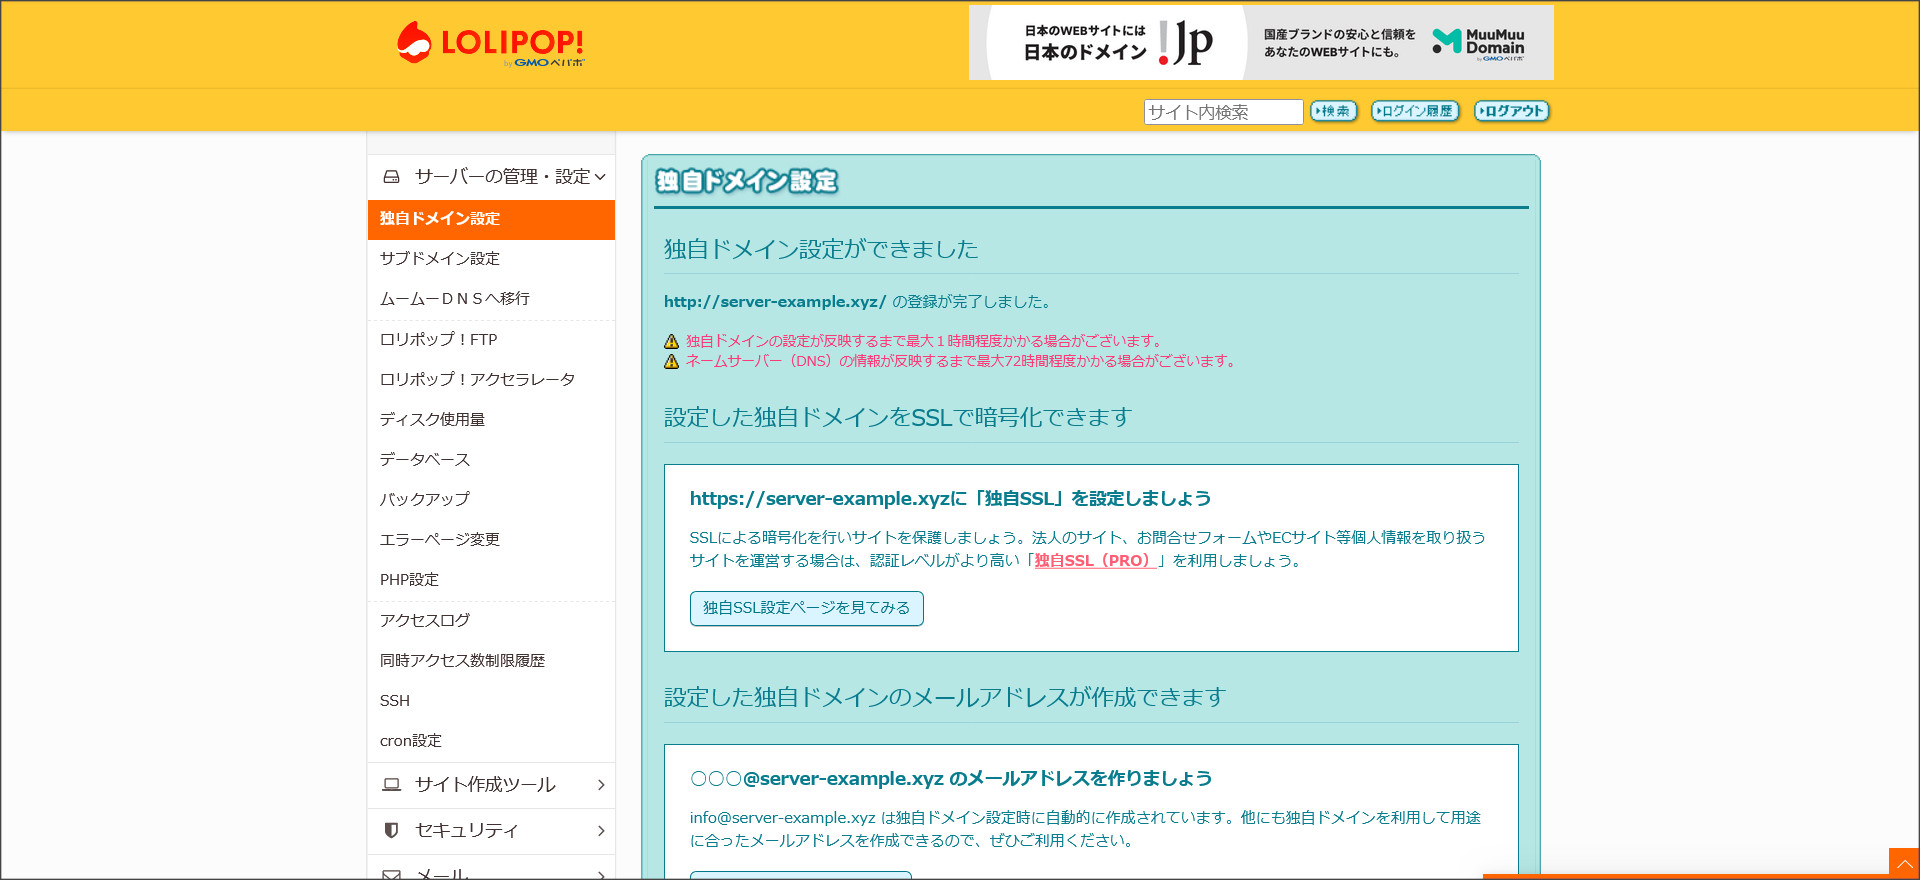The height and width of the screenshot is (880, 1920).
Task: Open the server management icon in sidebar
Action: tap(392, 177)
